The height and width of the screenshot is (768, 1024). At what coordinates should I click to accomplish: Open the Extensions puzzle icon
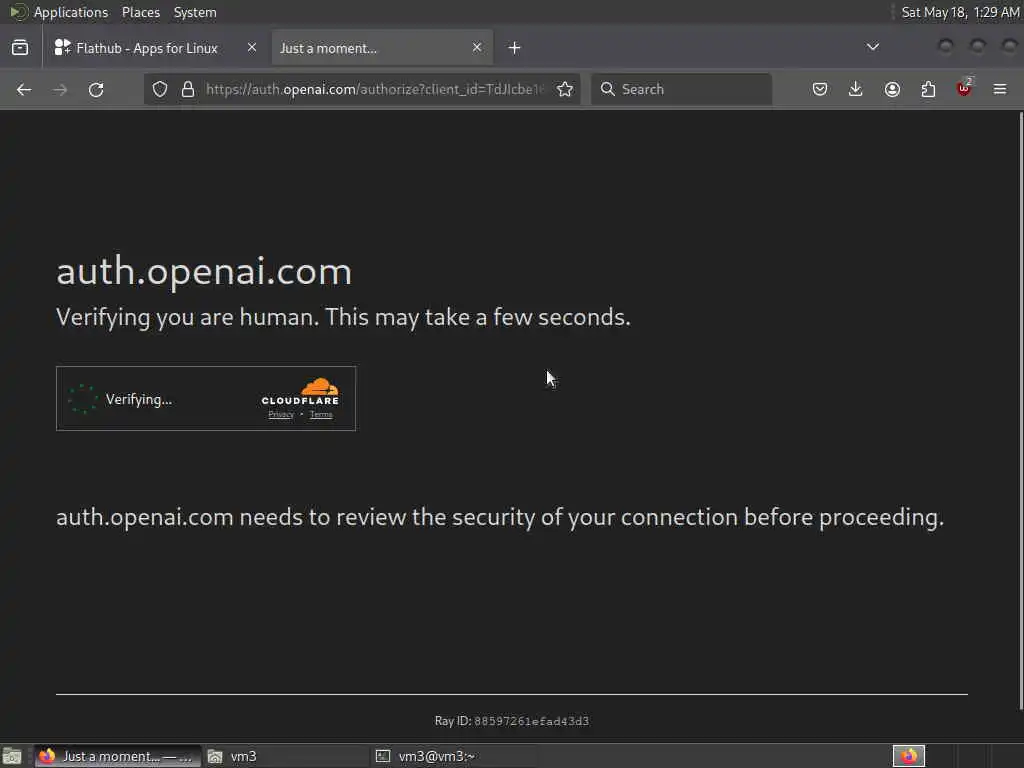928,89
